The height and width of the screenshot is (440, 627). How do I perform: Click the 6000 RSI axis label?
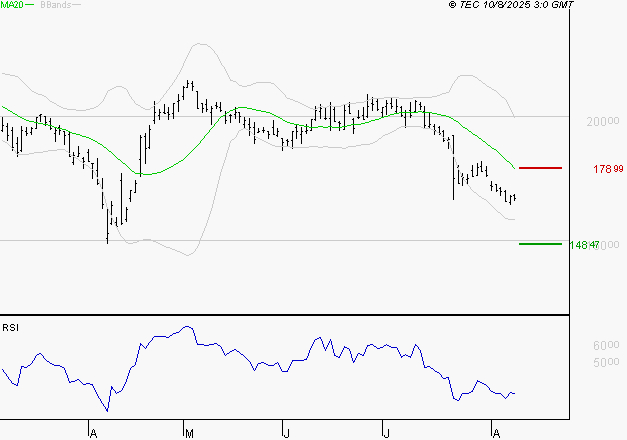point(606,345)
